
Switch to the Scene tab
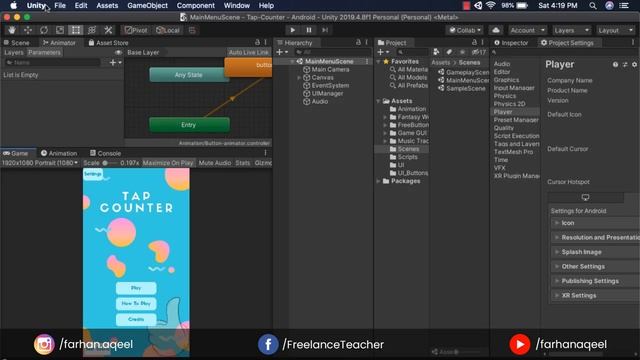(x=17, y=43)
